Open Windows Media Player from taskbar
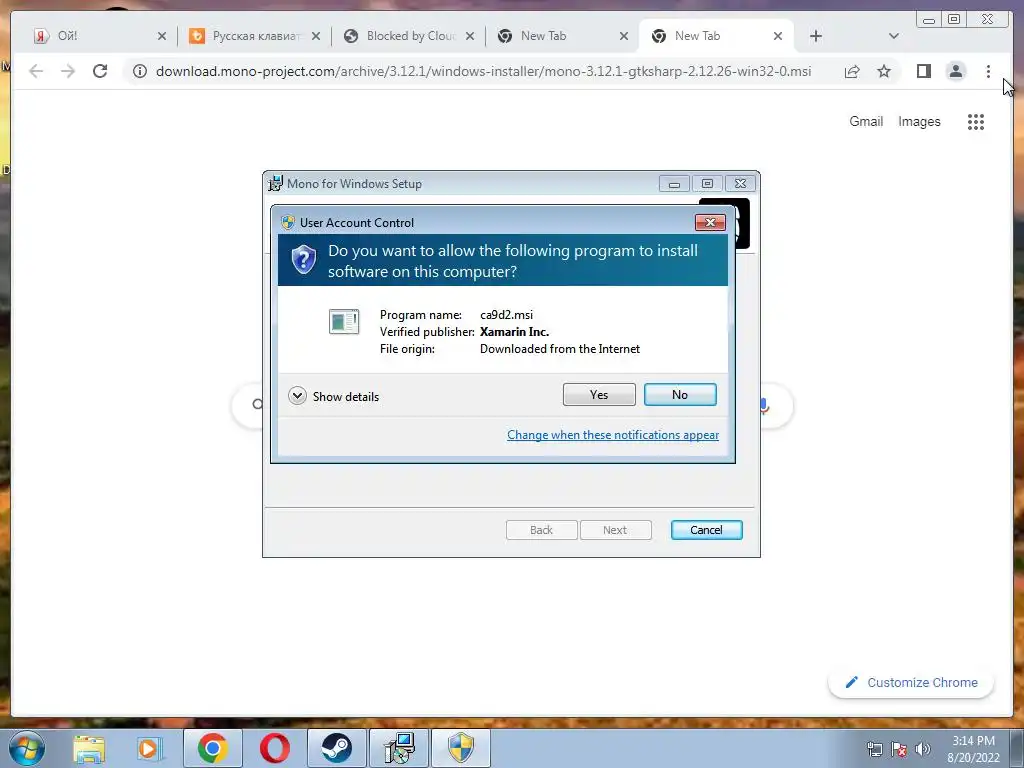Image resolution: width=1024 pixels, height=768 pixels. [150, 748]
